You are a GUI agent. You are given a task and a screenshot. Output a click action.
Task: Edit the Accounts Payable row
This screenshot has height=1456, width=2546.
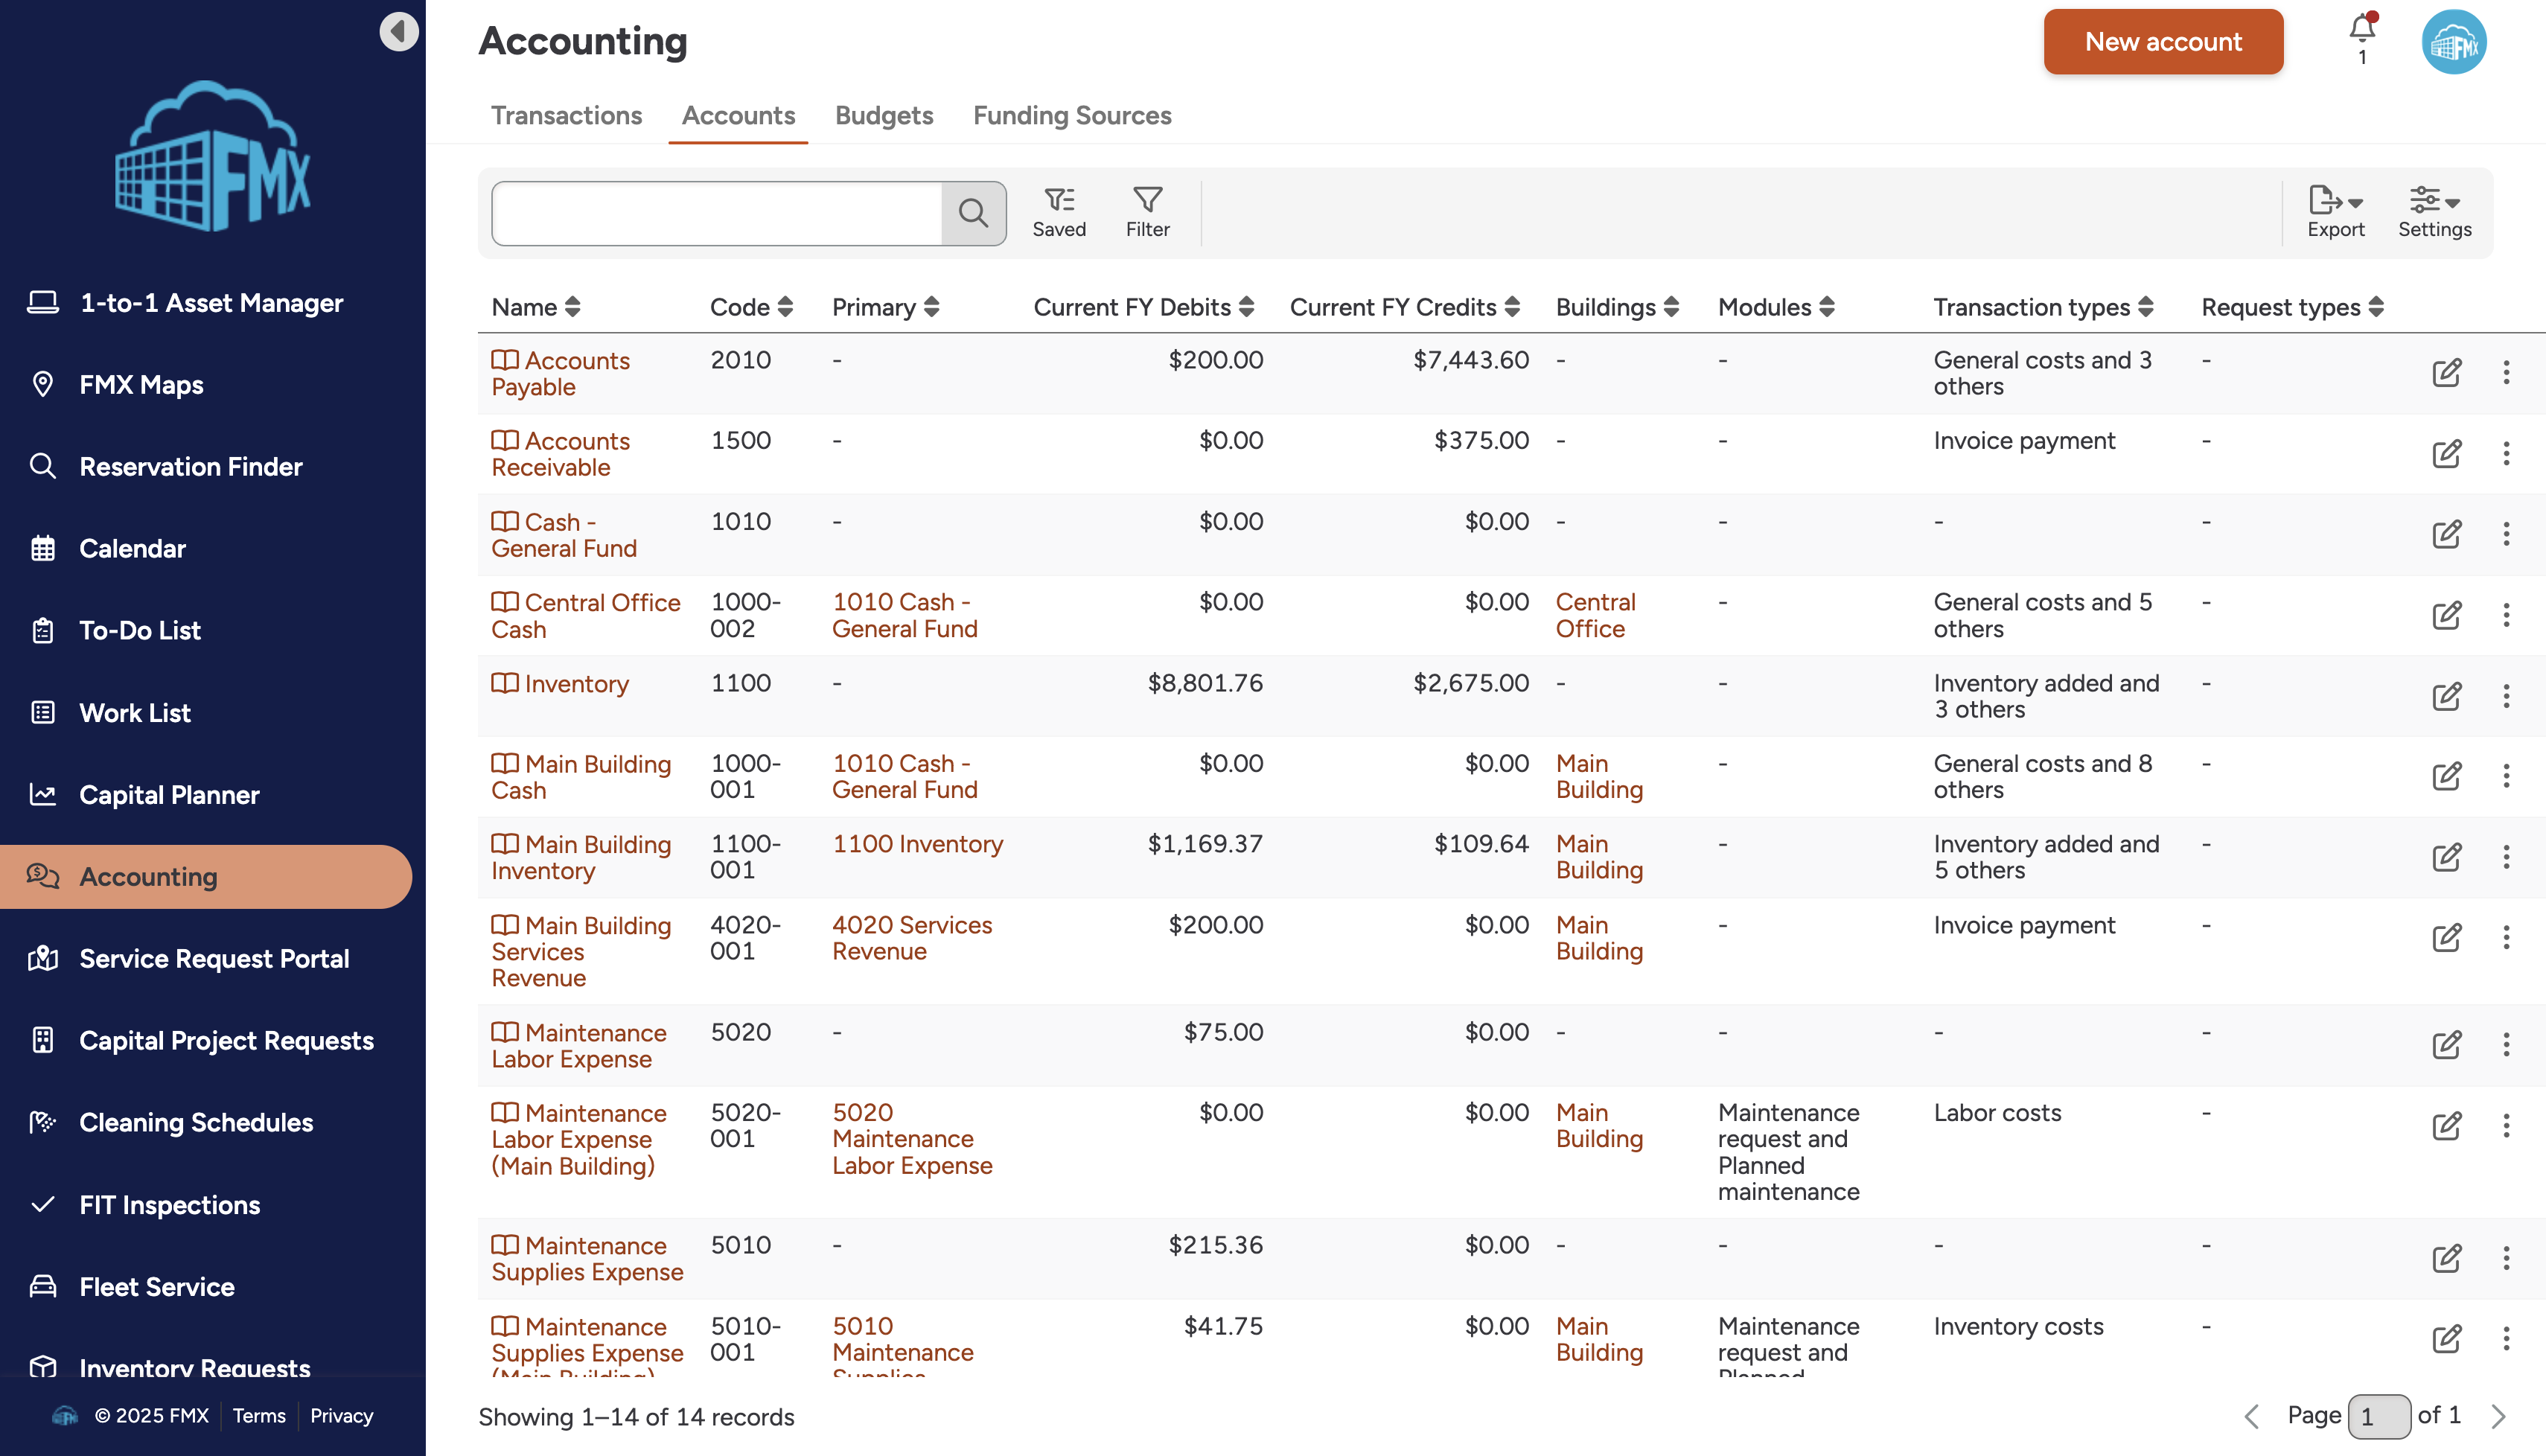[x=2446, y=373]
